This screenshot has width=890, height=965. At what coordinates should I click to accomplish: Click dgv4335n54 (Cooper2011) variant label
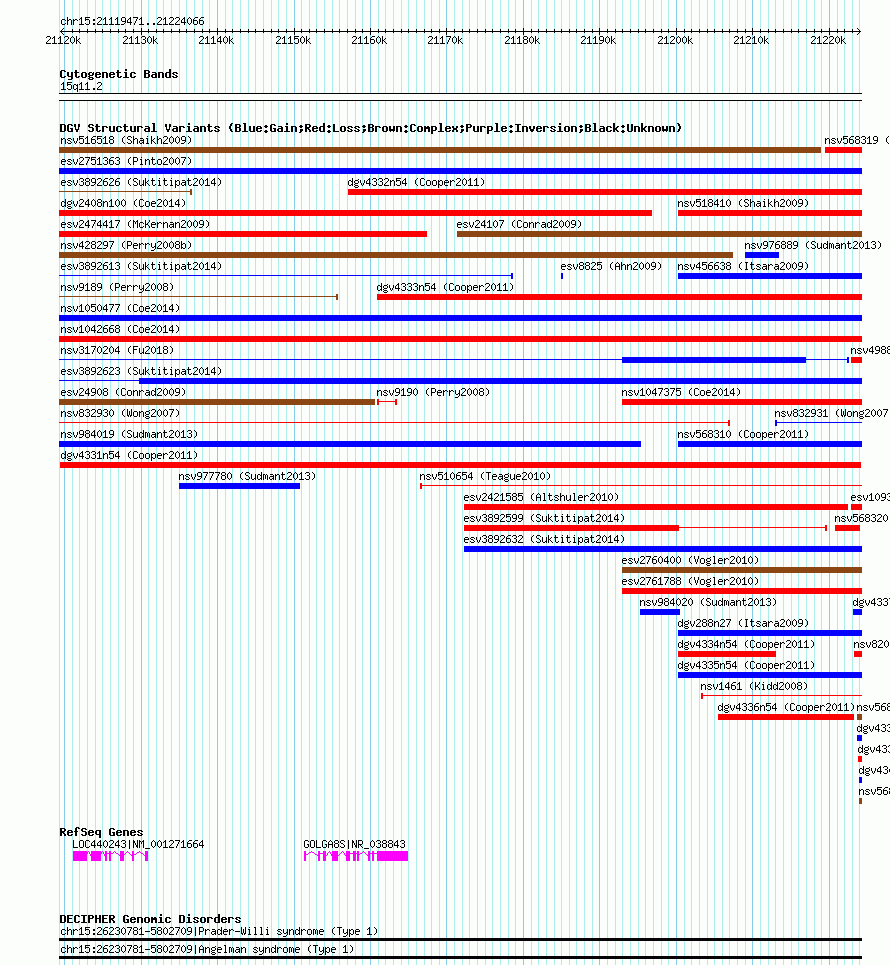pos(746,665)
